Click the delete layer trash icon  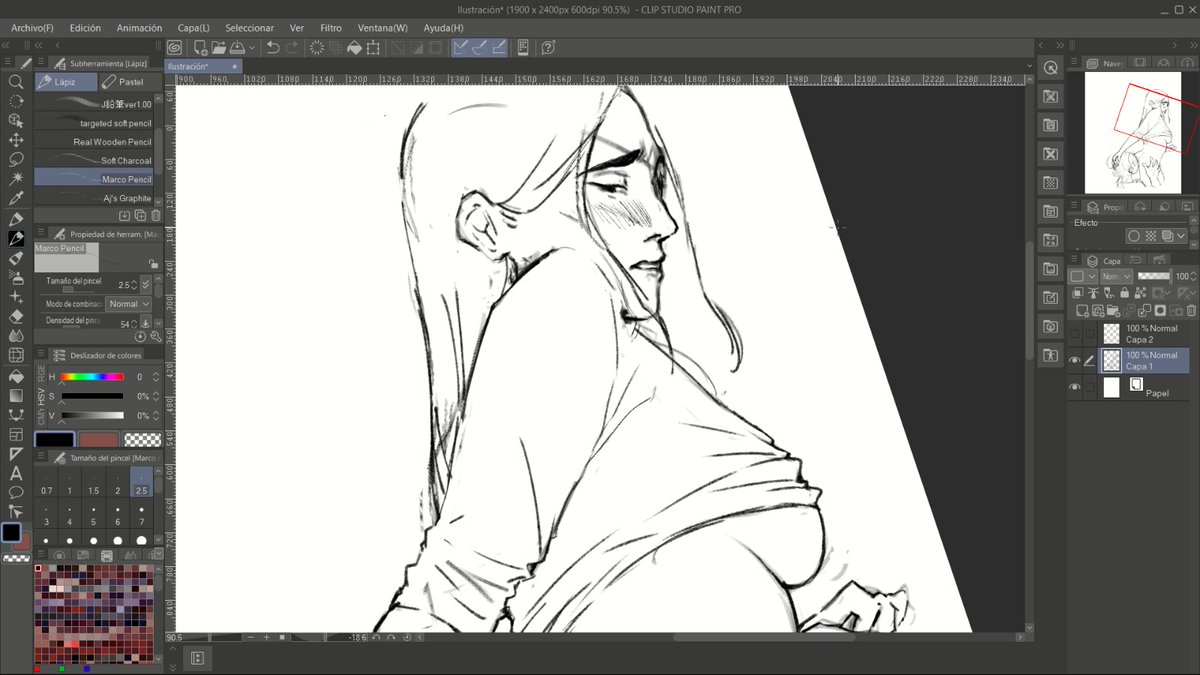pyautogui.click(x=1189, y=310)
